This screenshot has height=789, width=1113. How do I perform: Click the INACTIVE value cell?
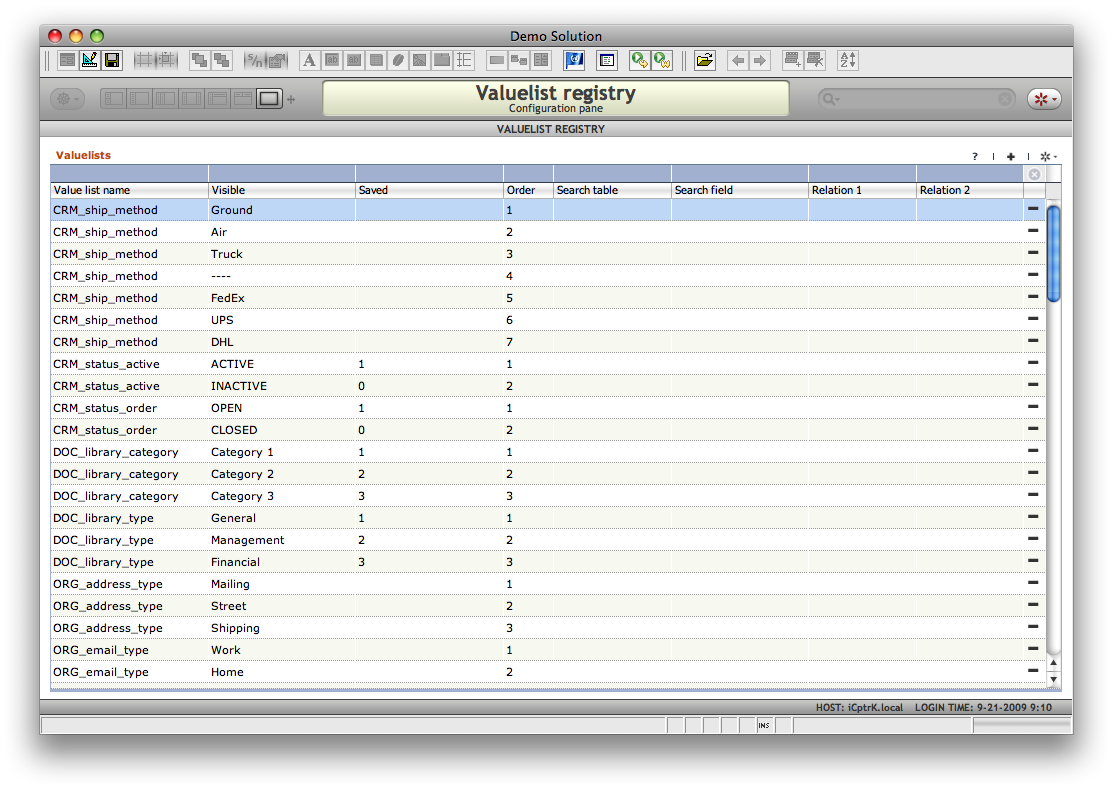pyautogui.click(x=282, y=386)
